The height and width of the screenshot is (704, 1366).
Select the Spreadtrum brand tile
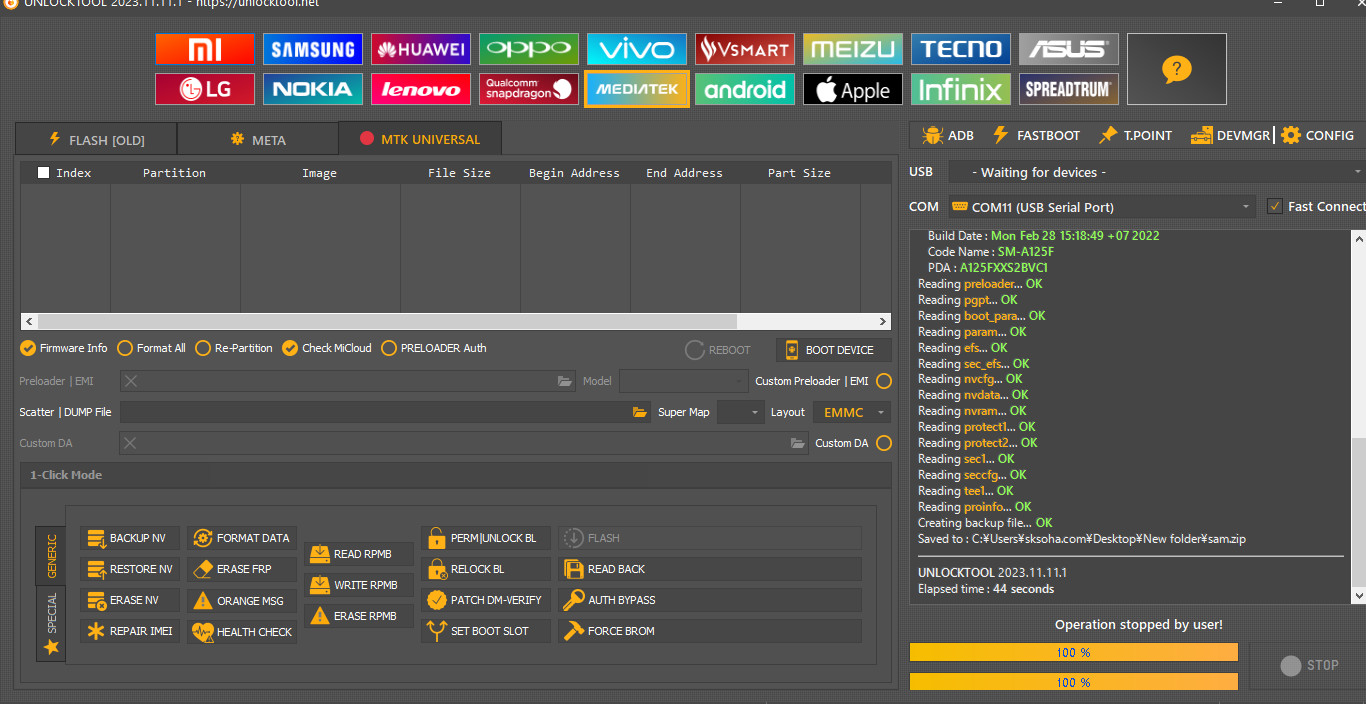pos(1068,89)
